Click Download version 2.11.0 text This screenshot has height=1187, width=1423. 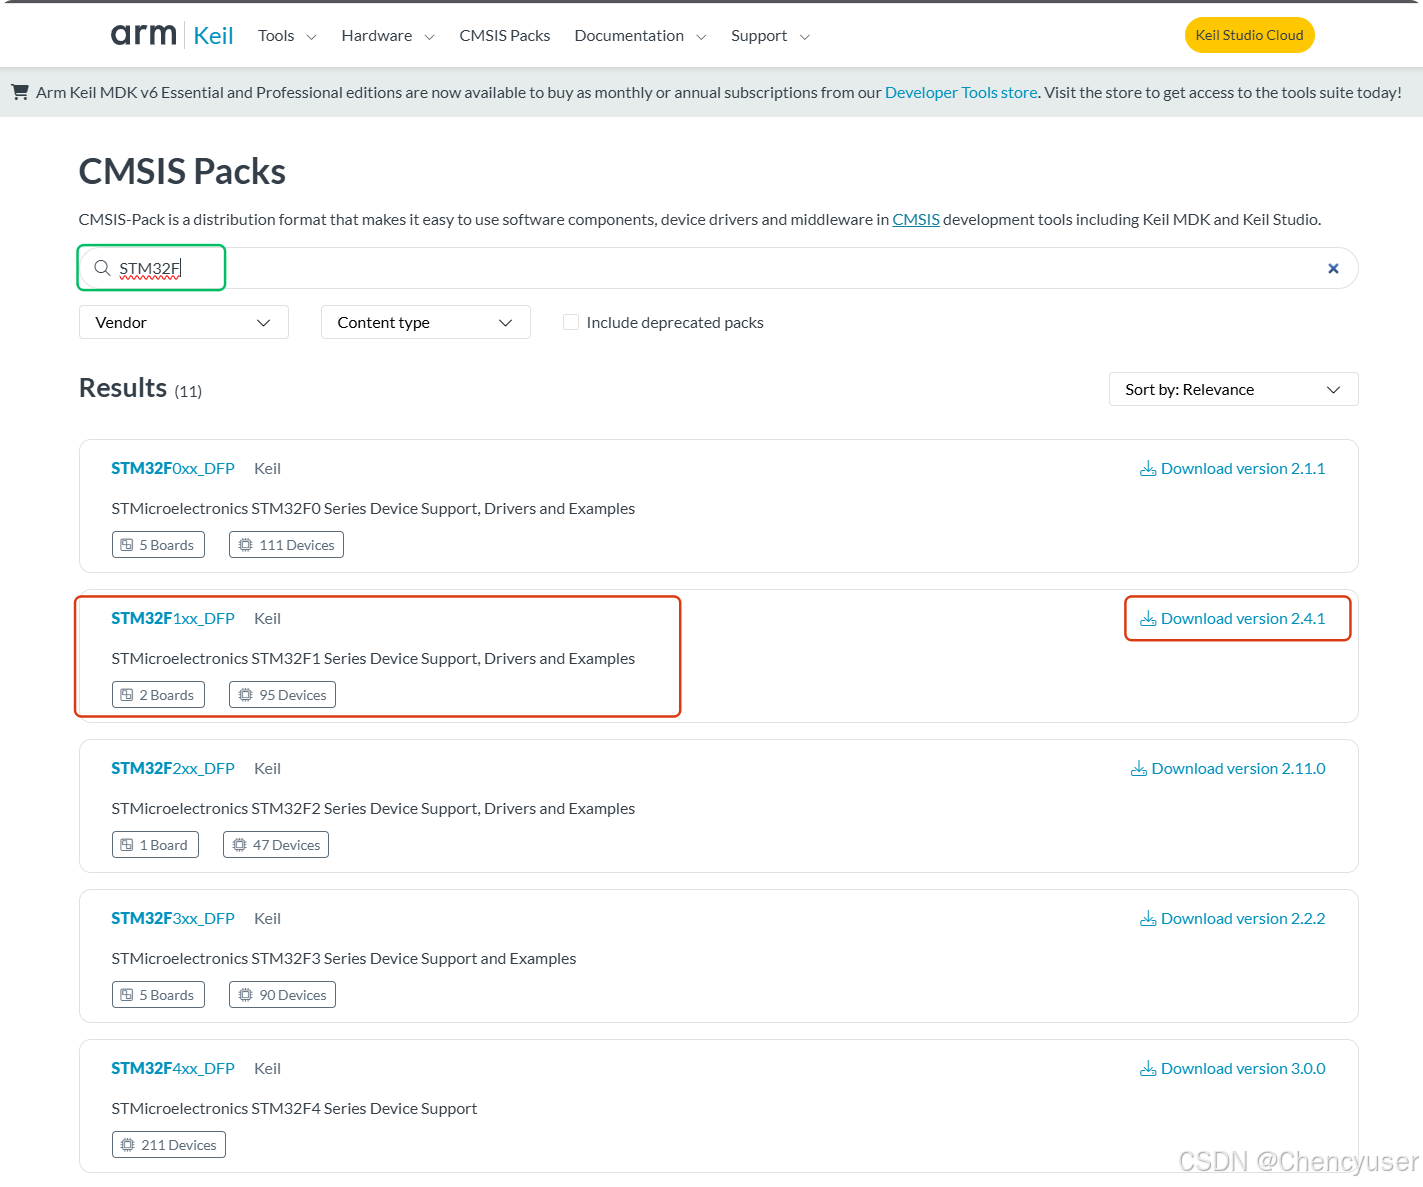(1238, 768)
